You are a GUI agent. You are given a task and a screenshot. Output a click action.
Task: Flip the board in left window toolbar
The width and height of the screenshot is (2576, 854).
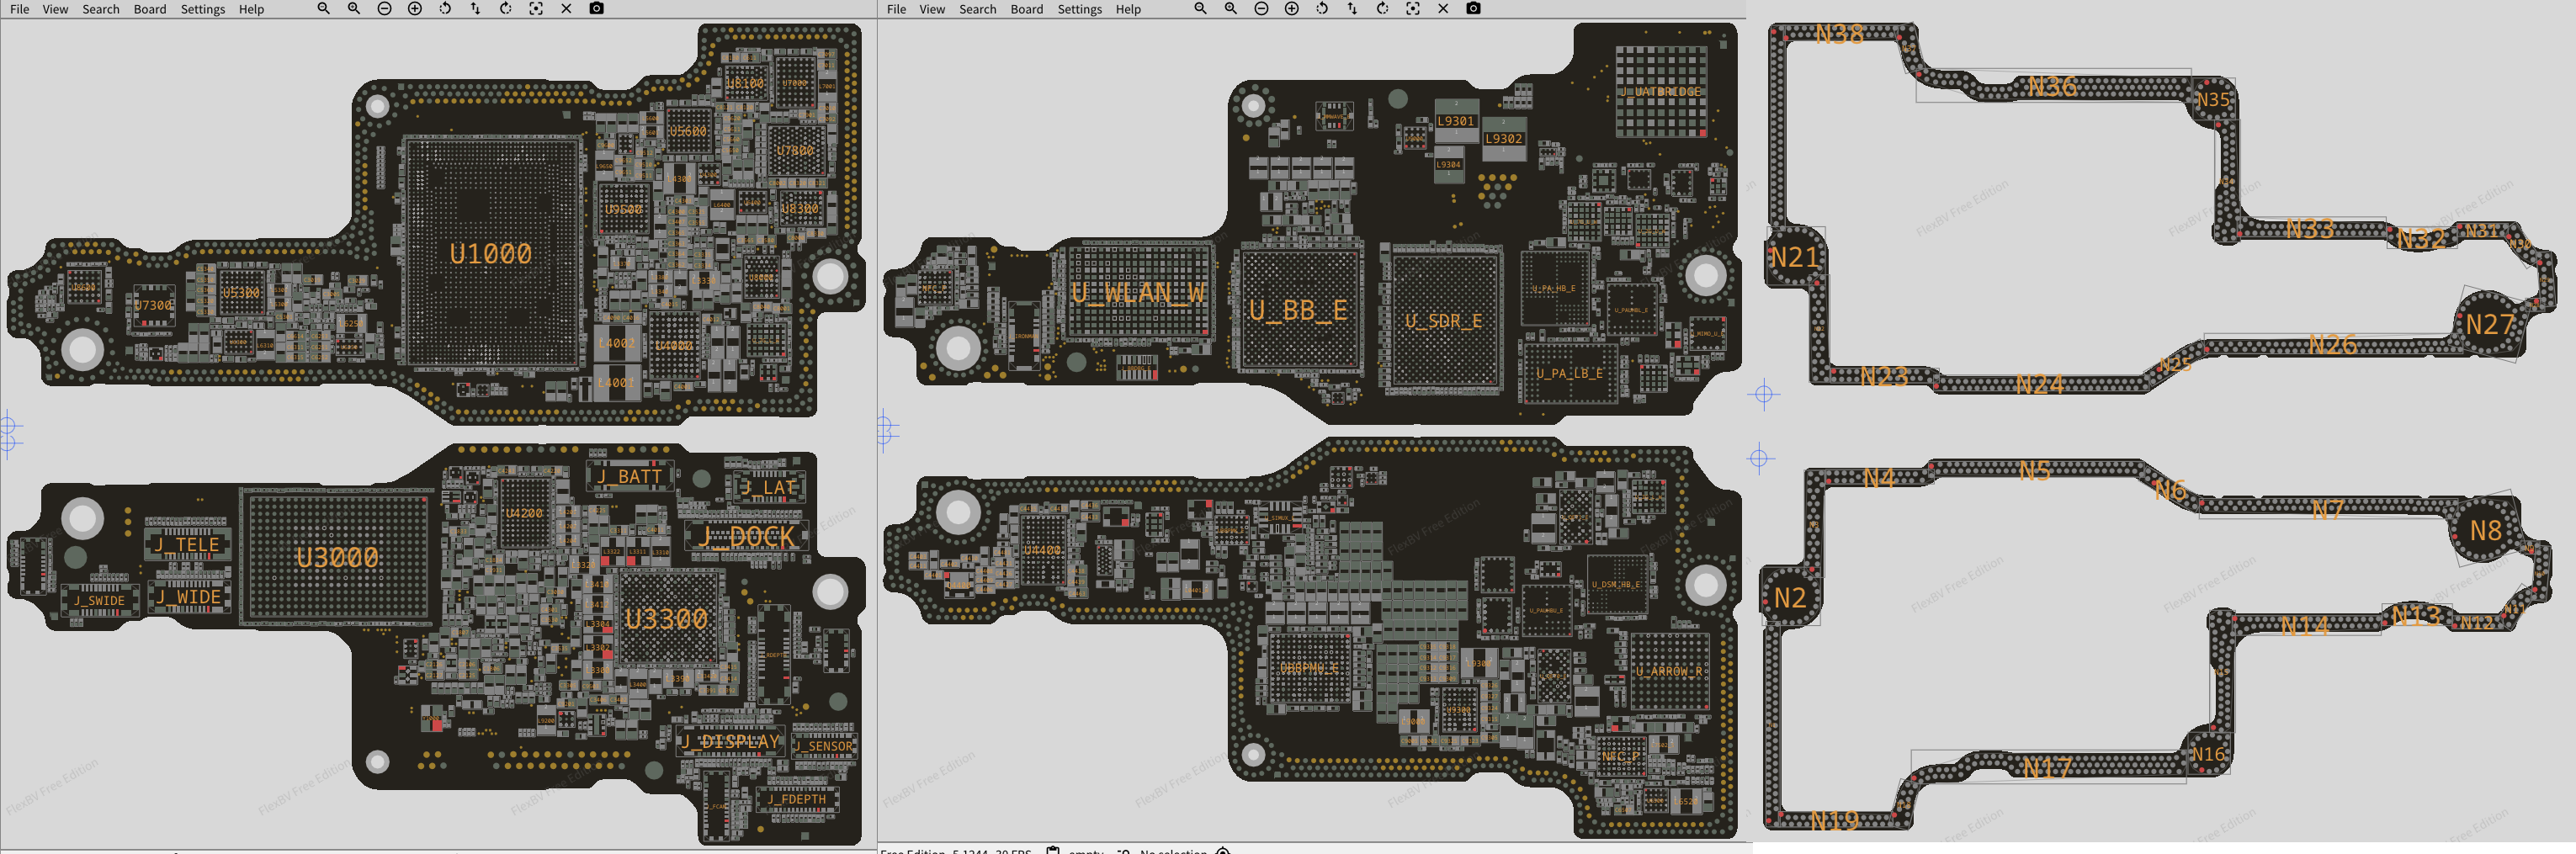click(475, 9)
